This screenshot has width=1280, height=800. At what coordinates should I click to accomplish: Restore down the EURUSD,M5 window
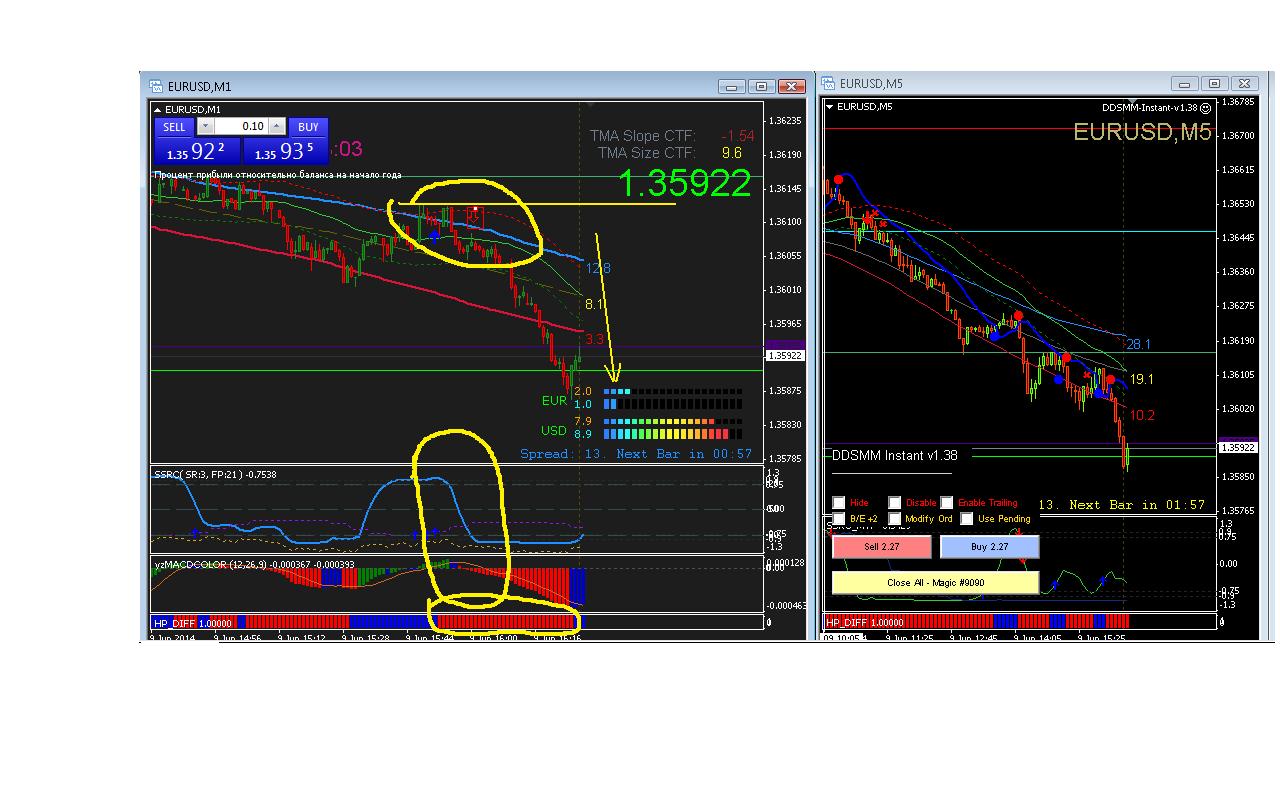tap(1214, 84)
